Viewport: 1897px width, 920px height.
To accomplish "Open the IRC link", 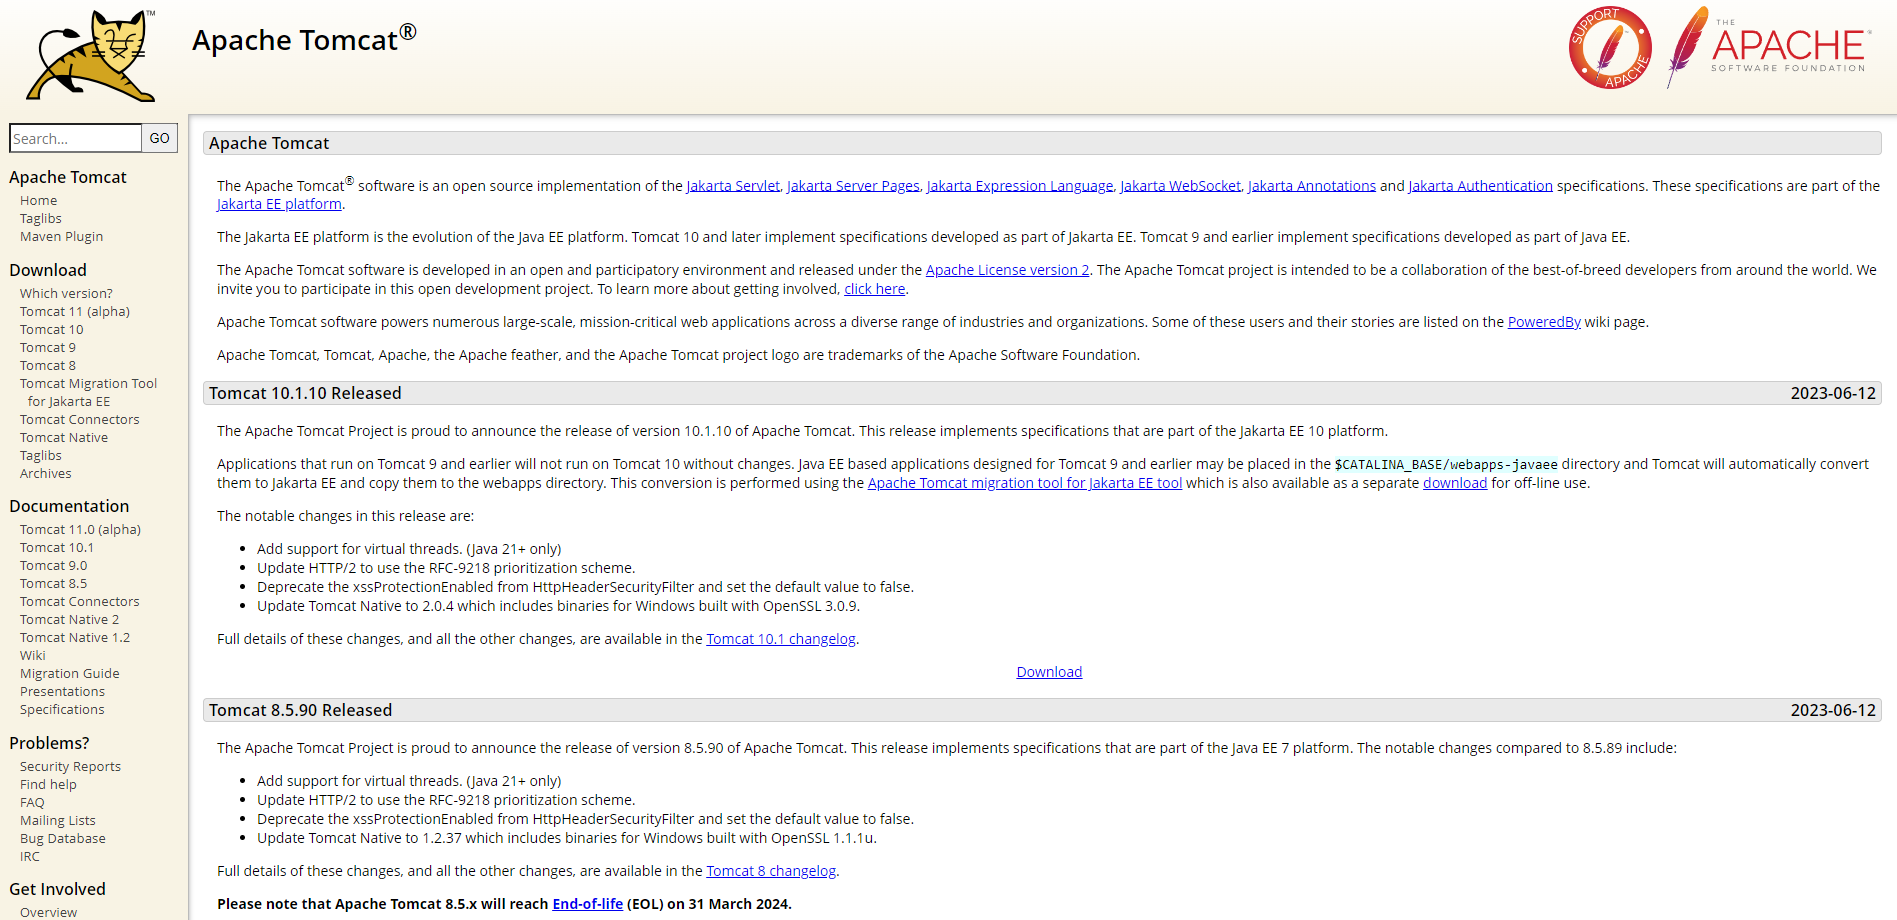I will [x=30, y=856].
